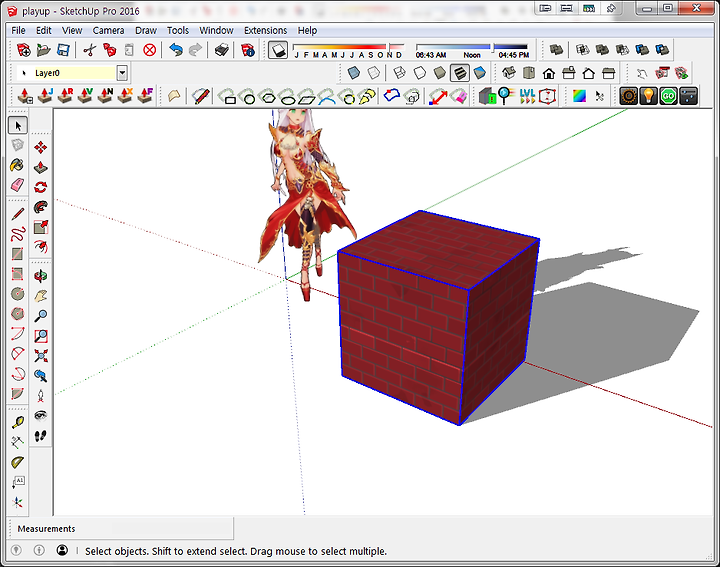Click the lightbulb plugin icon
720x567 pixels.
tap(648, 96)
